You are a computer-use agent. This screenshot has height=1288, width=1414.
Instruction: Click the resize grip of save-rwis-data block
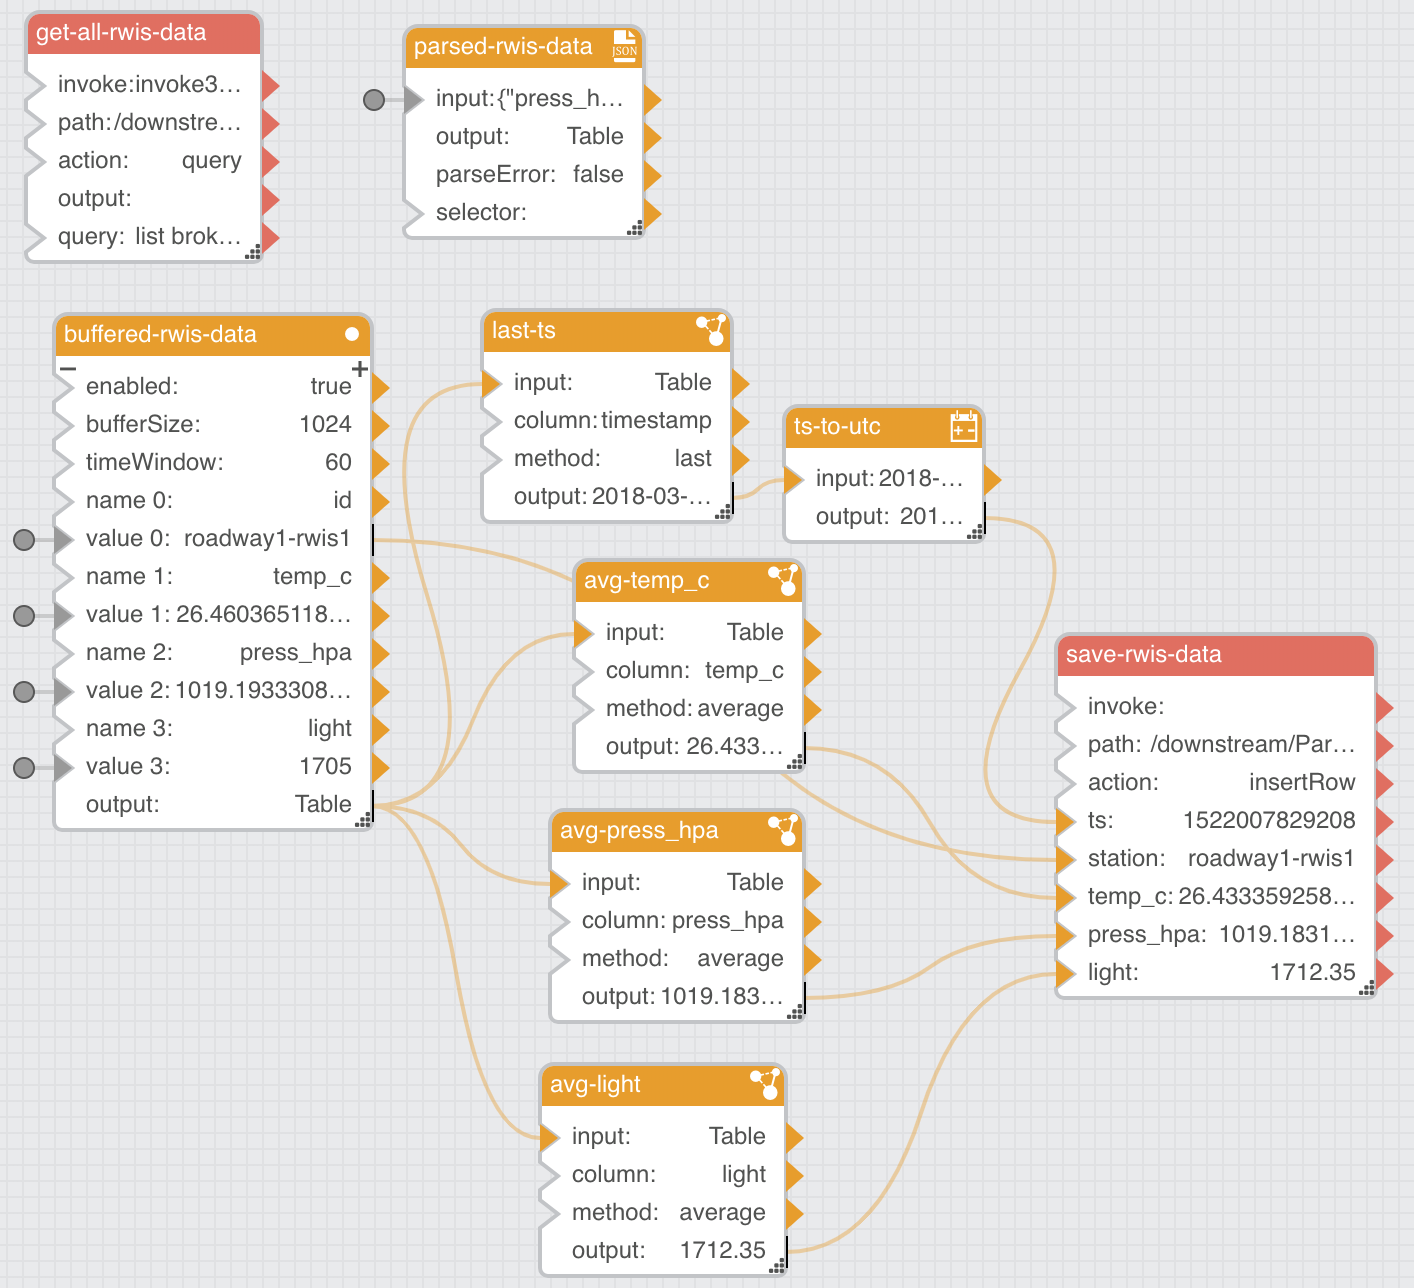pos(1367,988)
